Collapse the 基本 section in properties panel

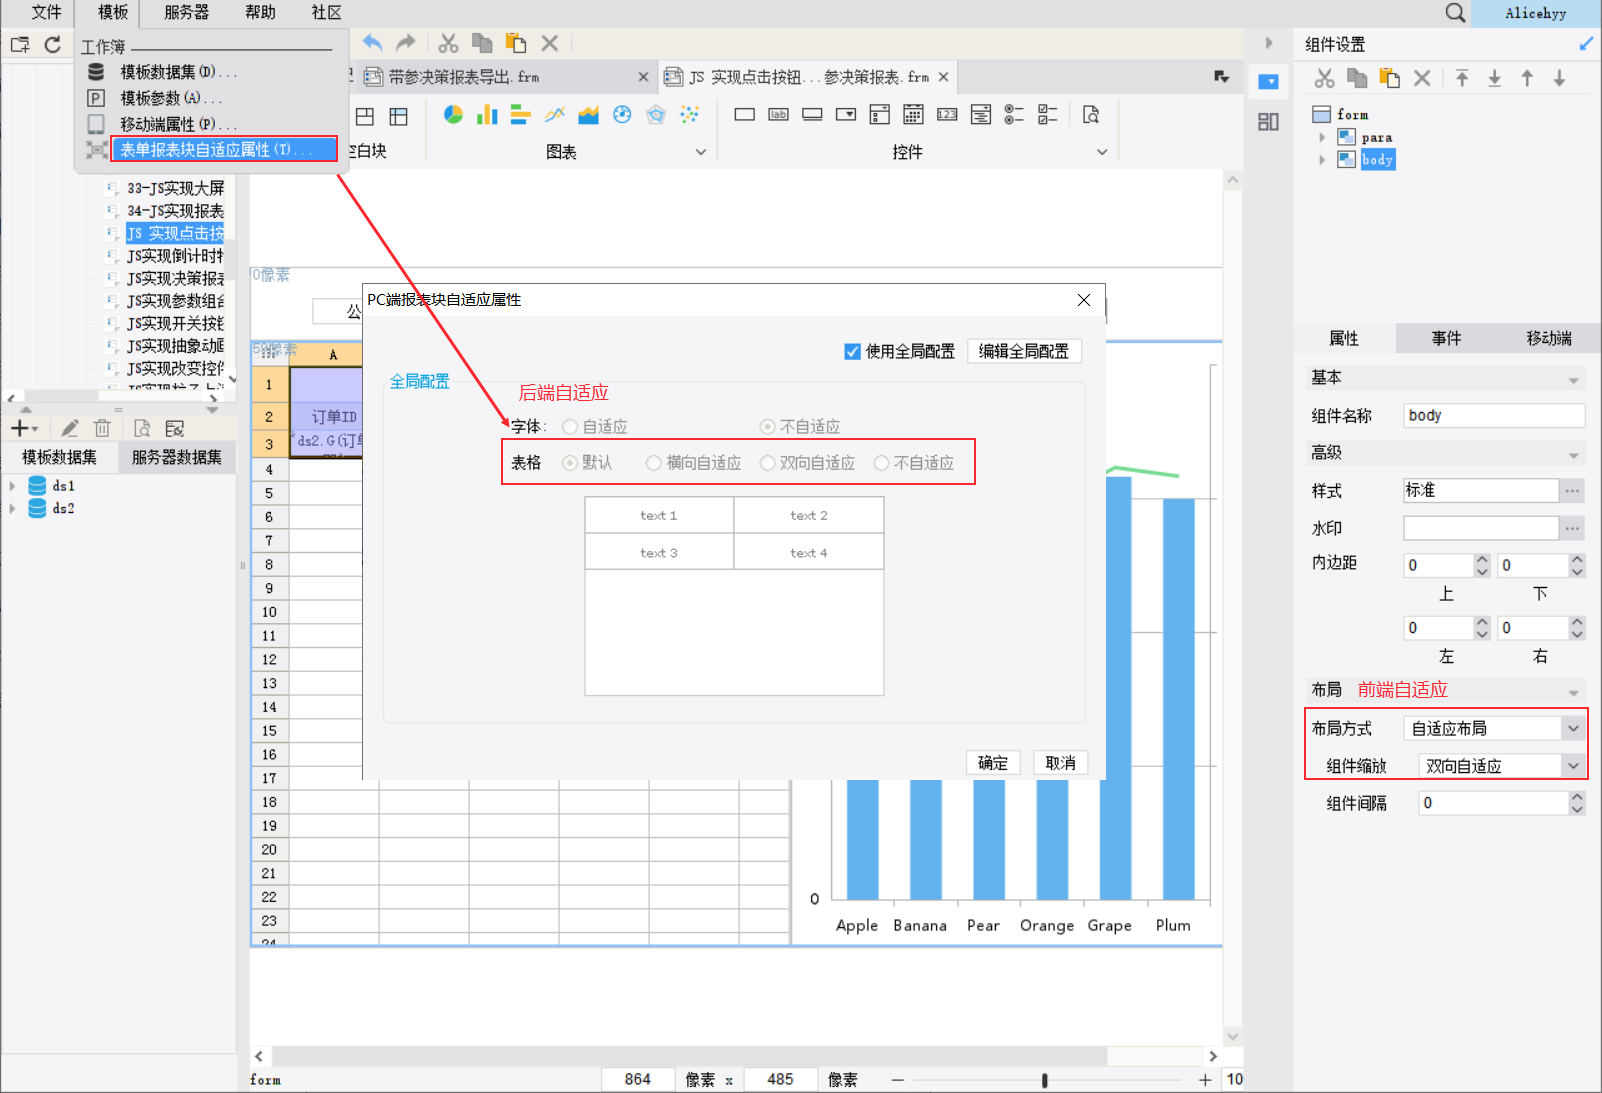pos(1573,380)
